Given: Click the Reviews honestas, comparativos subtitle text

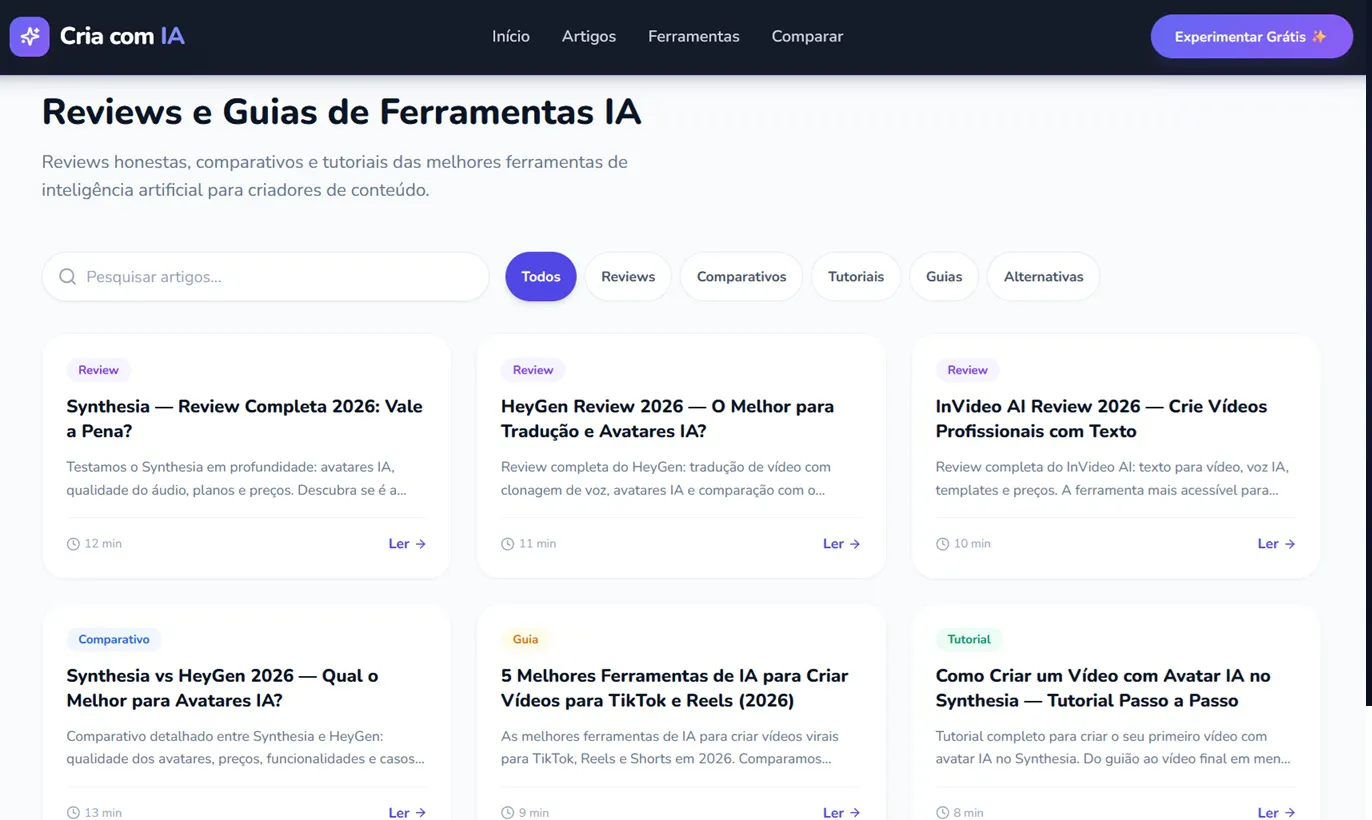Looking at the screenshot, I should (335, 176).
